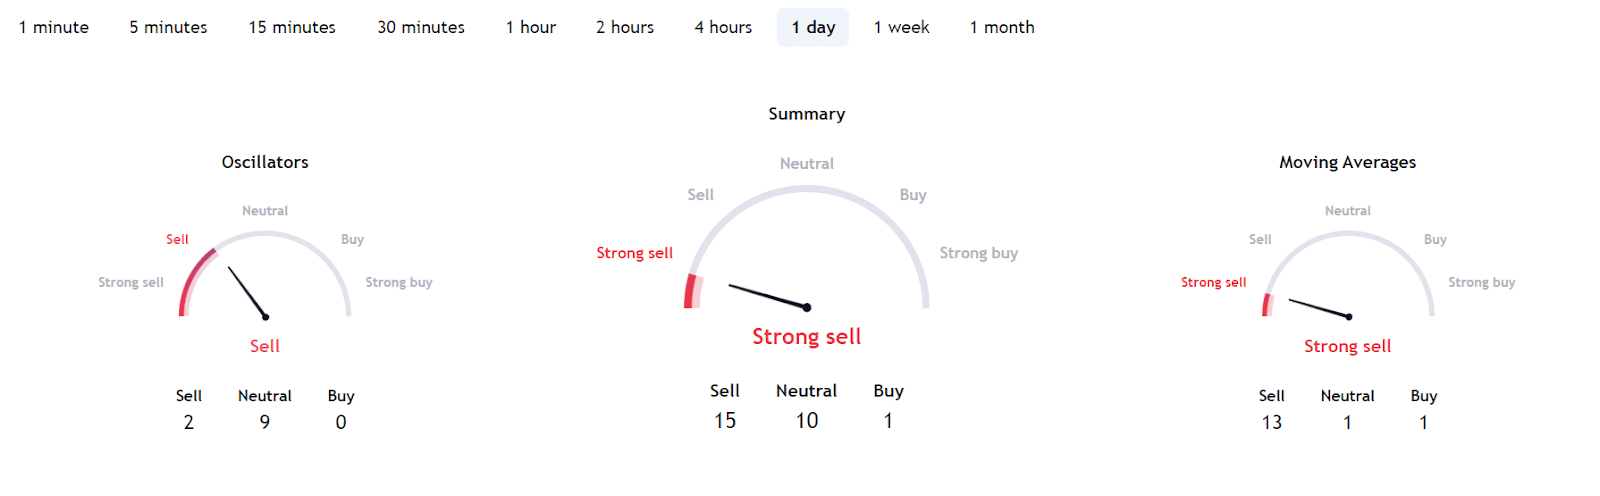Viewport: 1600px width, 496px height.
Task: Click the Moving Averages gauge needle
Action: (x=1319, y=308)
